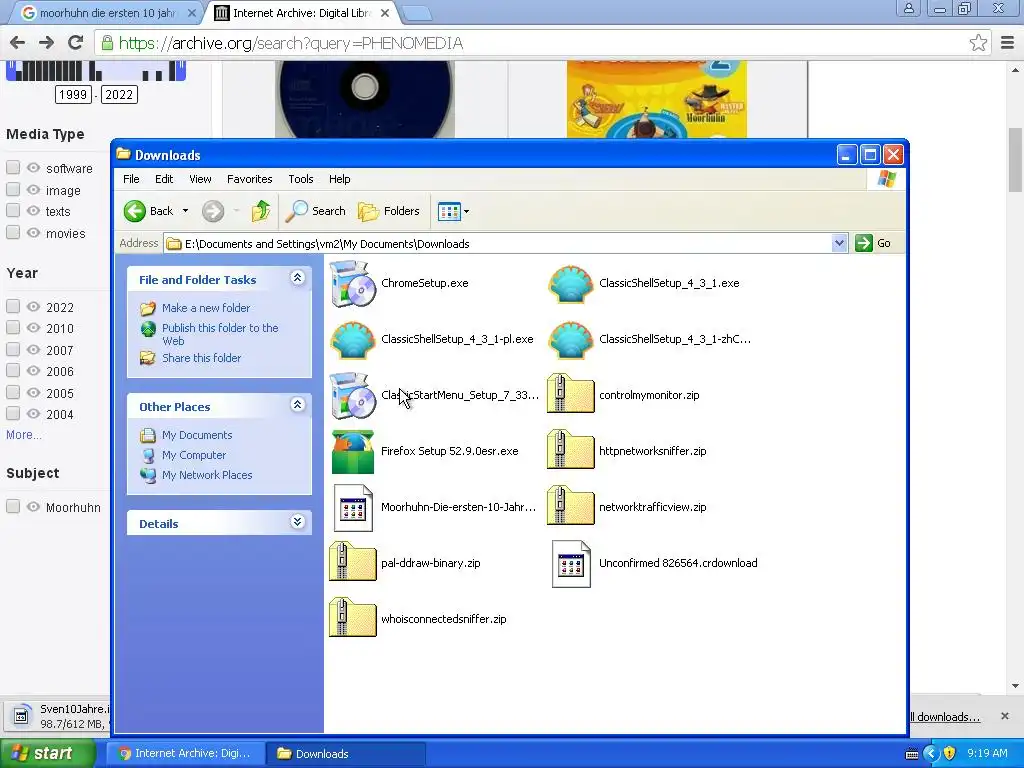The height and width of the screenshot is (768, 1024).
Task: Click the 1999 start year box
Action: tap(73, 95)
